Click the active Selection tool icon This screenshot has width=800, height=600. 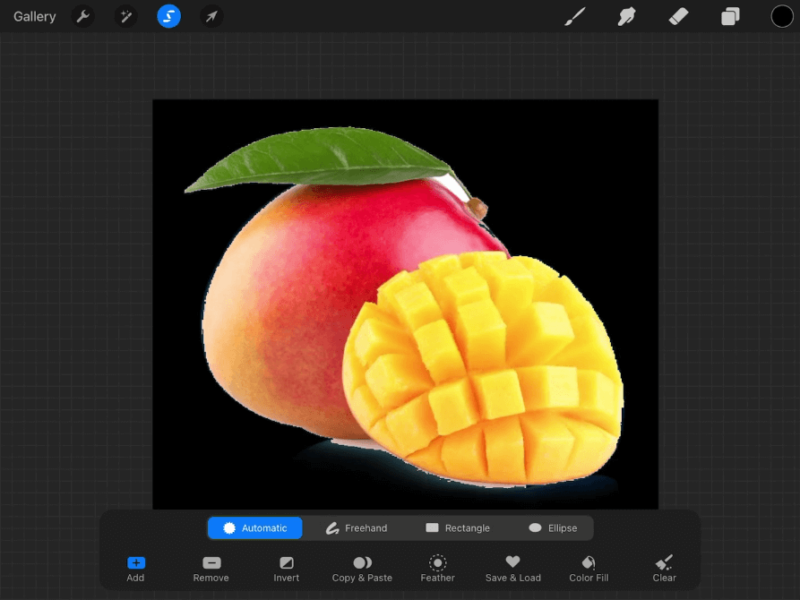[x=168, y=16]
